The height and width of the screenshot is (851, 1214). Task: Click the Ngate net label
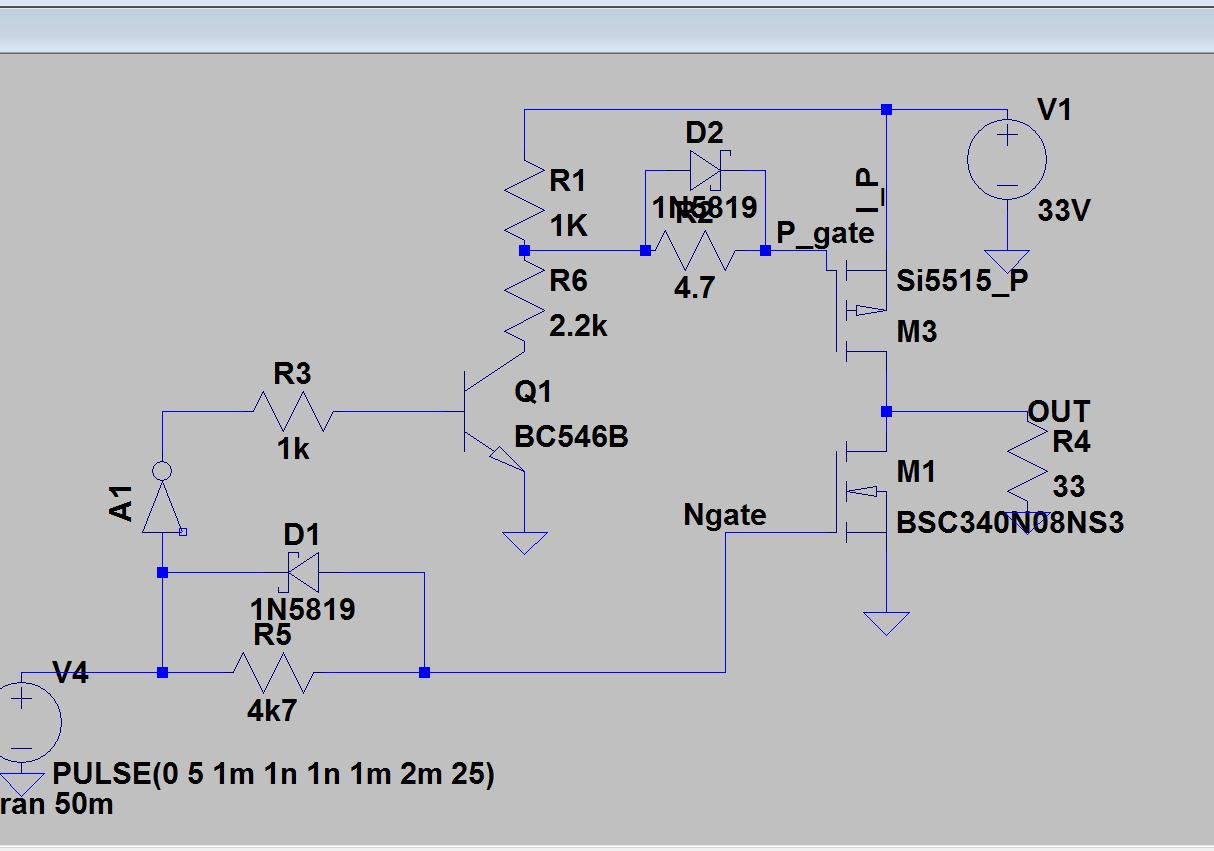tap(725, 515)
